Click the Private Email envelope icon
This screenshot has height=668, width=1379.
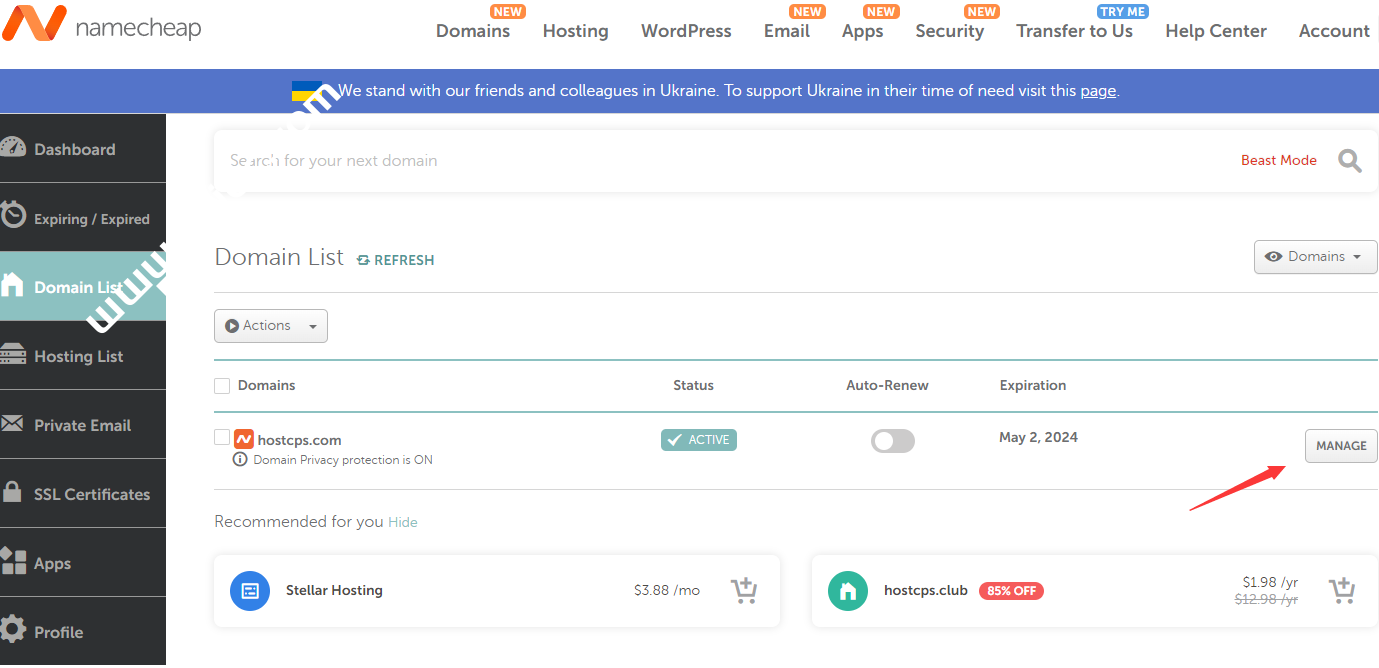tap(13, 424)
